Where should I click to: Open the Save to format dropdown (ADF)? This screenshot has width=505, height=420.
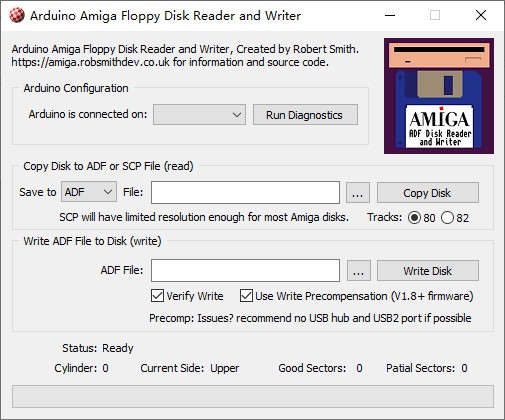click(x=89, y=192)
